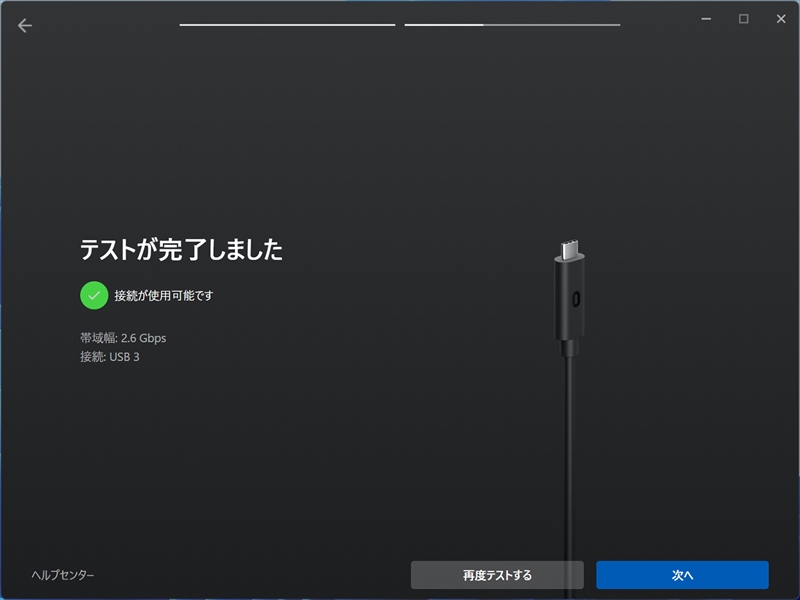Go back using the arrow icon

[x=24, y=26]
